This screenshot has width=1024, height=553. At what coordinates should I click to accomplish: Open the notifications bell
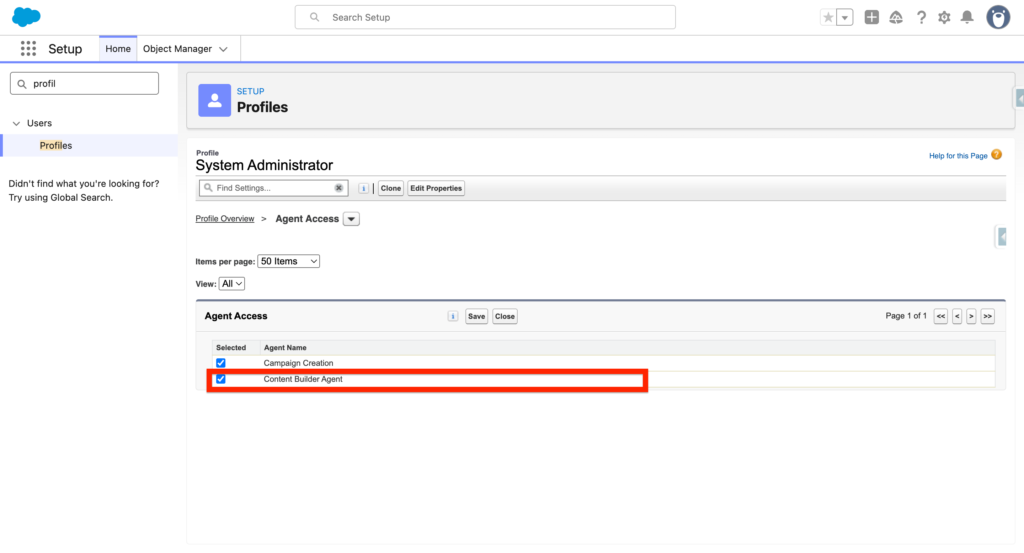[x=967, y=17]
